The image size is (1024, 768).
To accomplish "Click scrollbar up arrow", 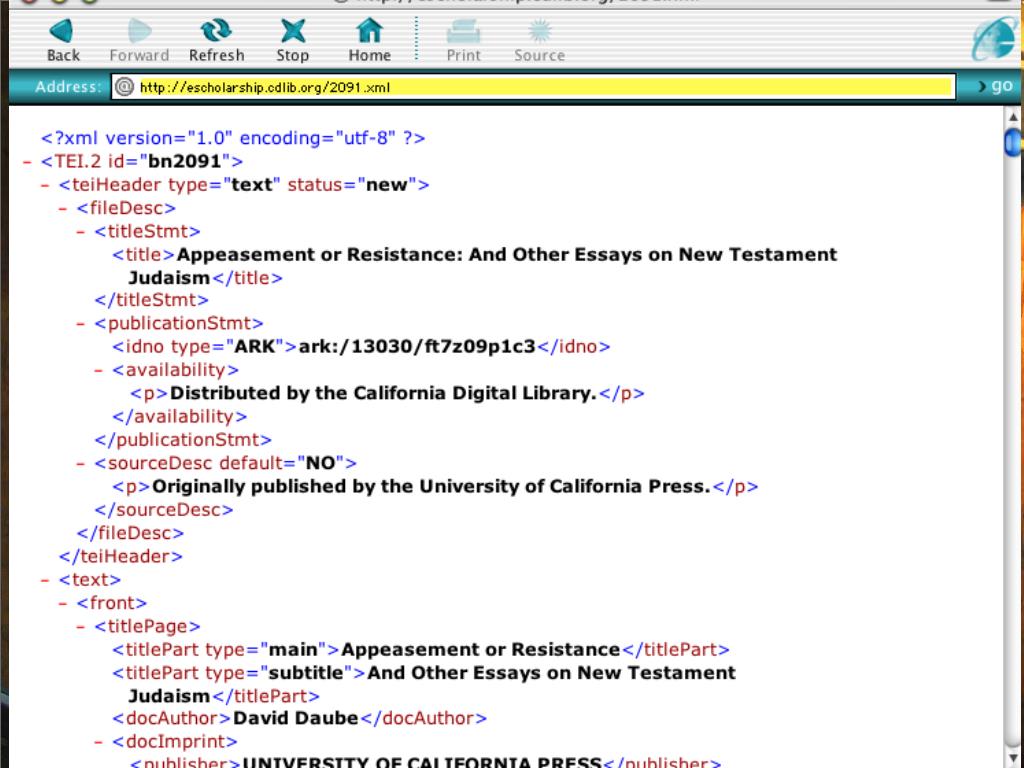I will pos(1013,118).
